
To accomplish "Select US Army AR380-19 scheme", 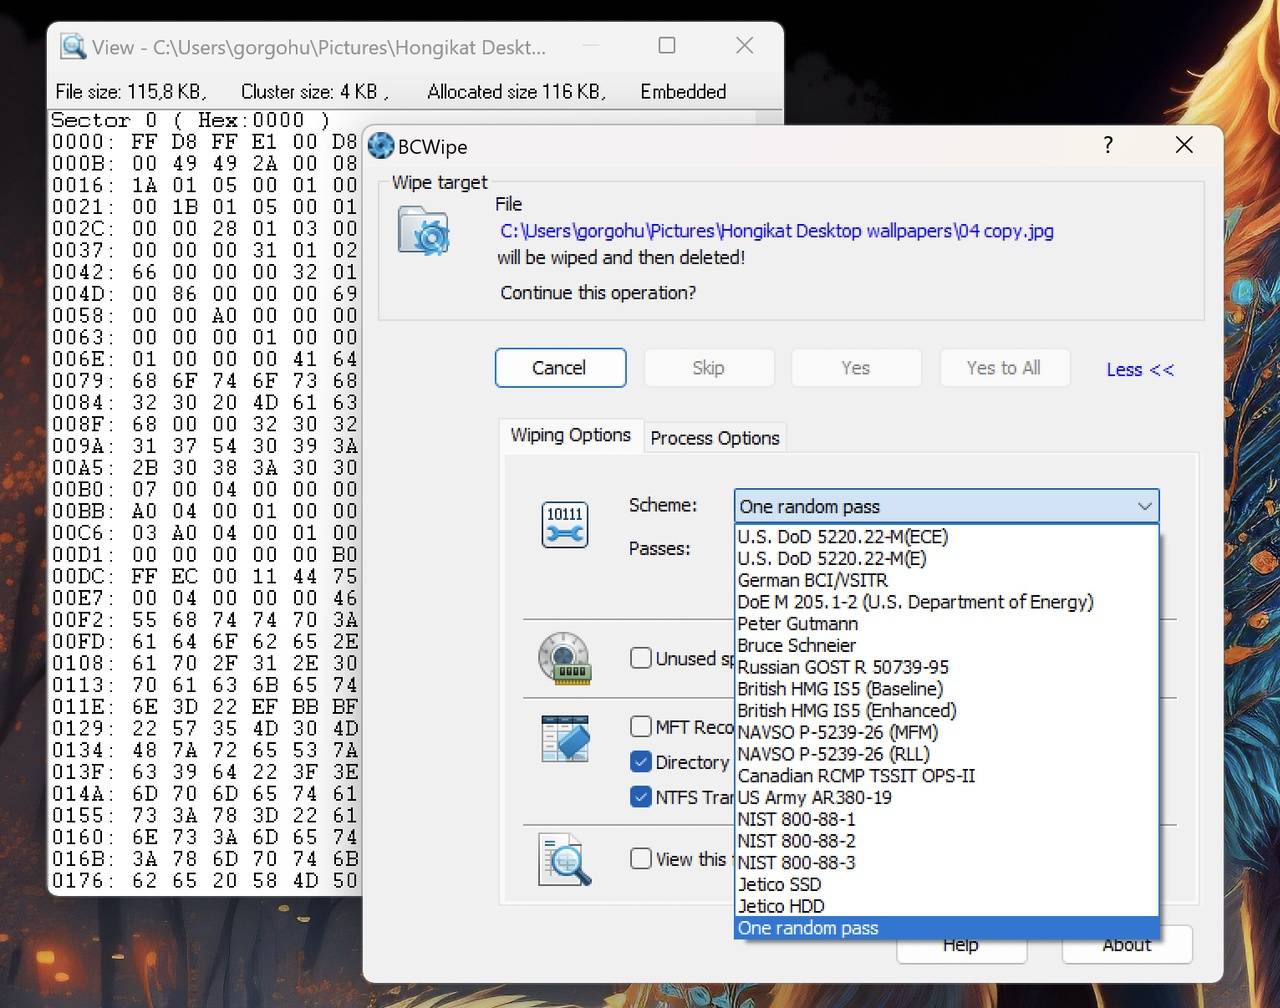I will tap(946, 797).
